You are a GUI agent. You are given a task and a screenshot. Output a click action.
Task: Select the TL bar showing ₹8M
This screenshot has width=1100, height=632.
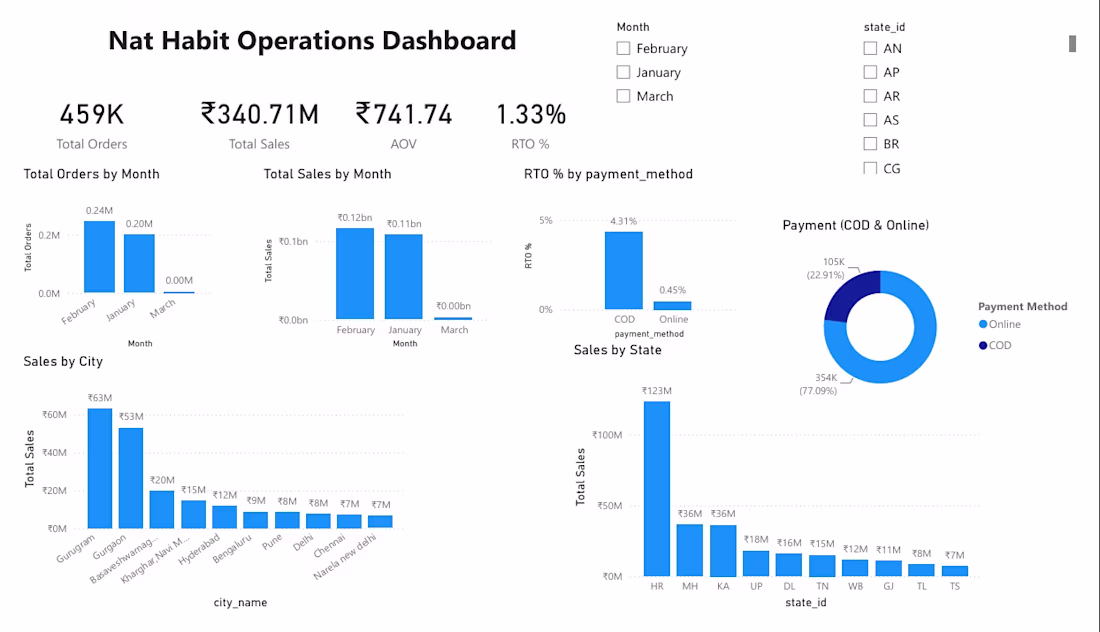(x=921, y=570)
